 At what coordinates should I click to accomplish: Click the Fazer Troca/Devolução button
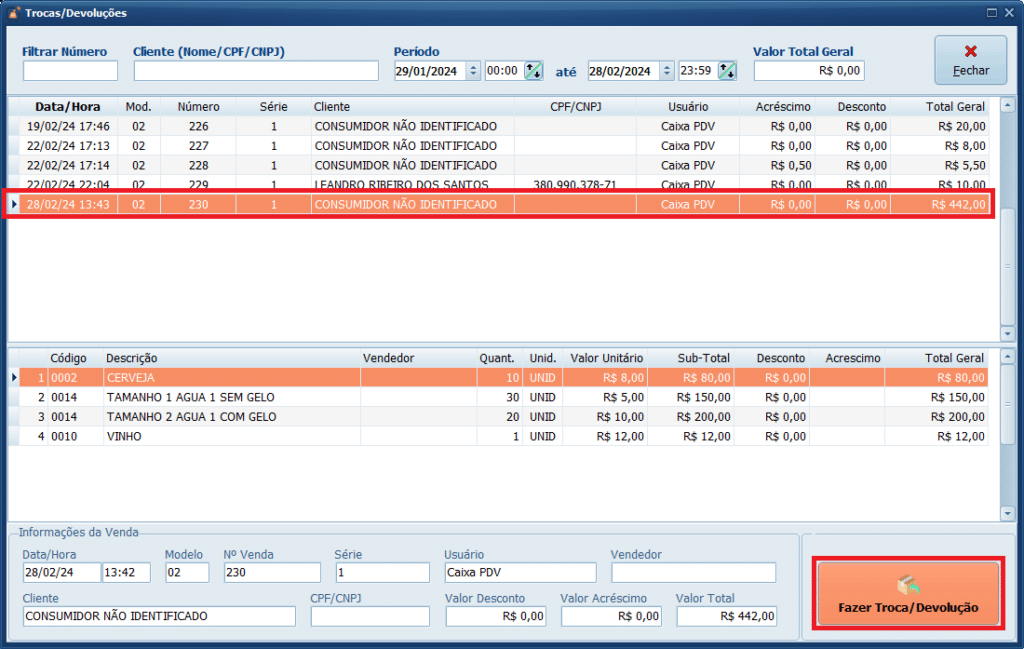[908, 595]
